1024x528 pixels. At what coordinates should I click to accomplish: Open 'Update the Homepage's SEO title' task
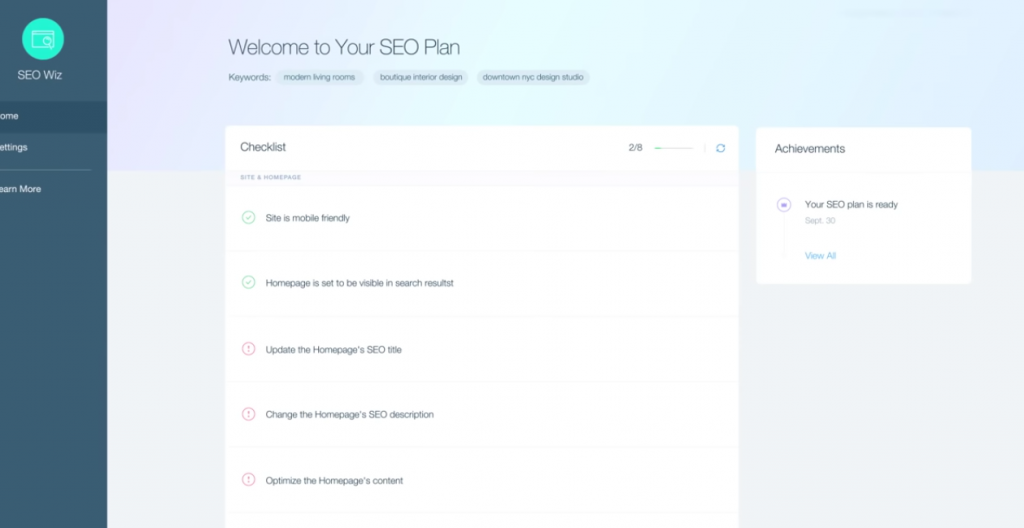[482, 350]
